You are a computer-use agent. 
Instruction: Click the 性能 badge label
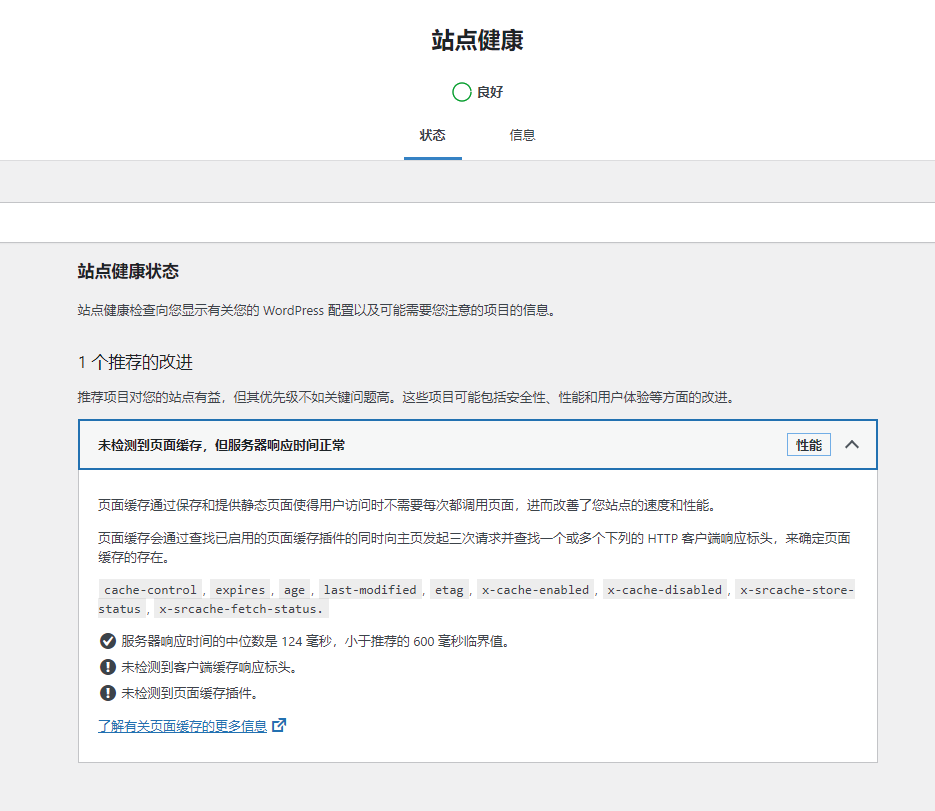click(x=808, y=445)
